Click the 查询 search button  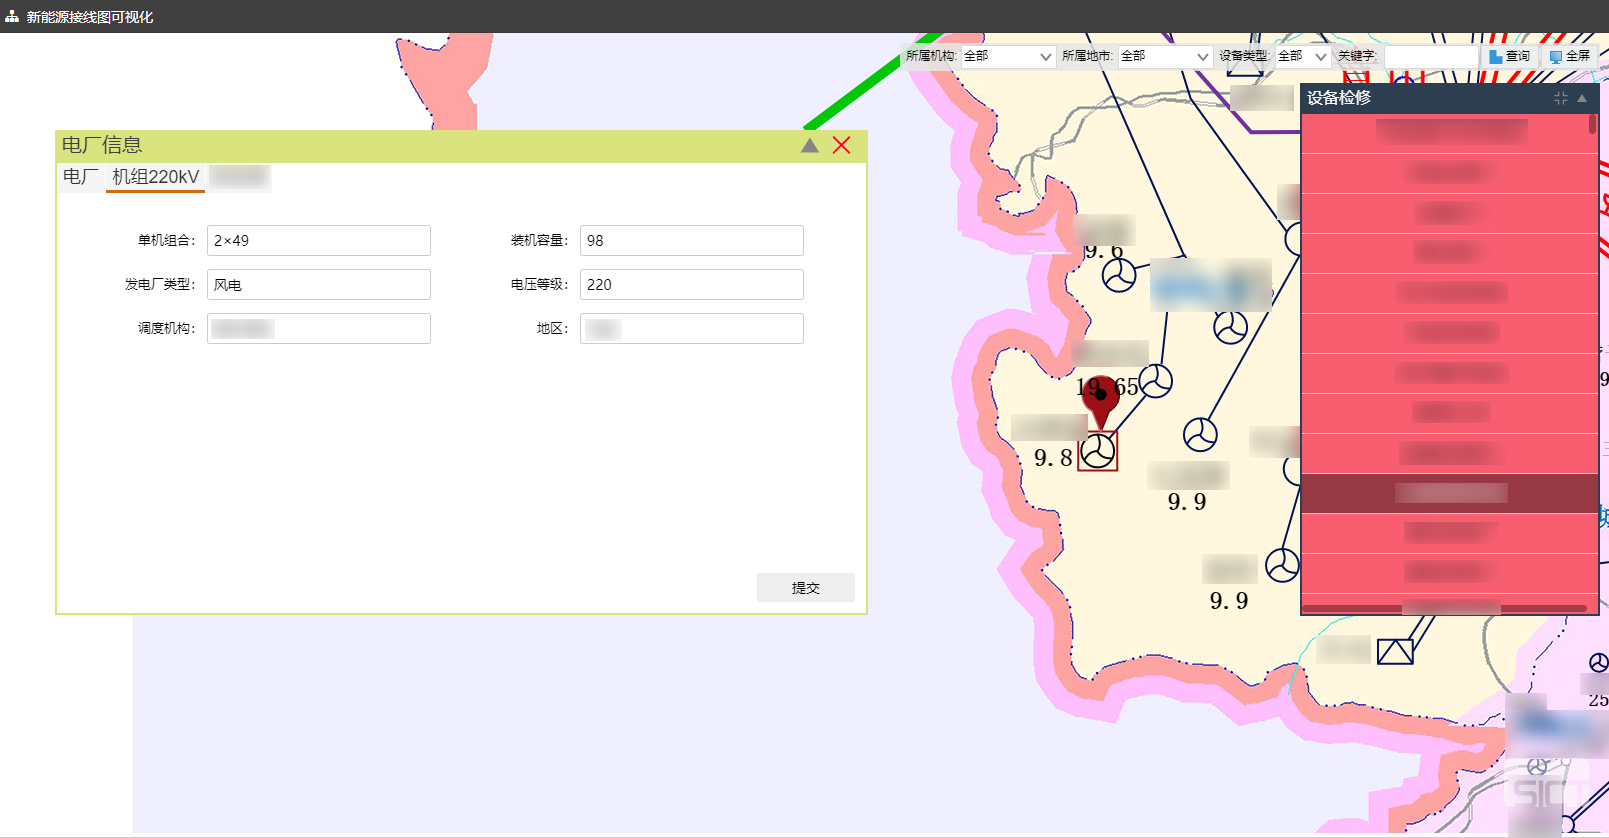point(1509,57)
